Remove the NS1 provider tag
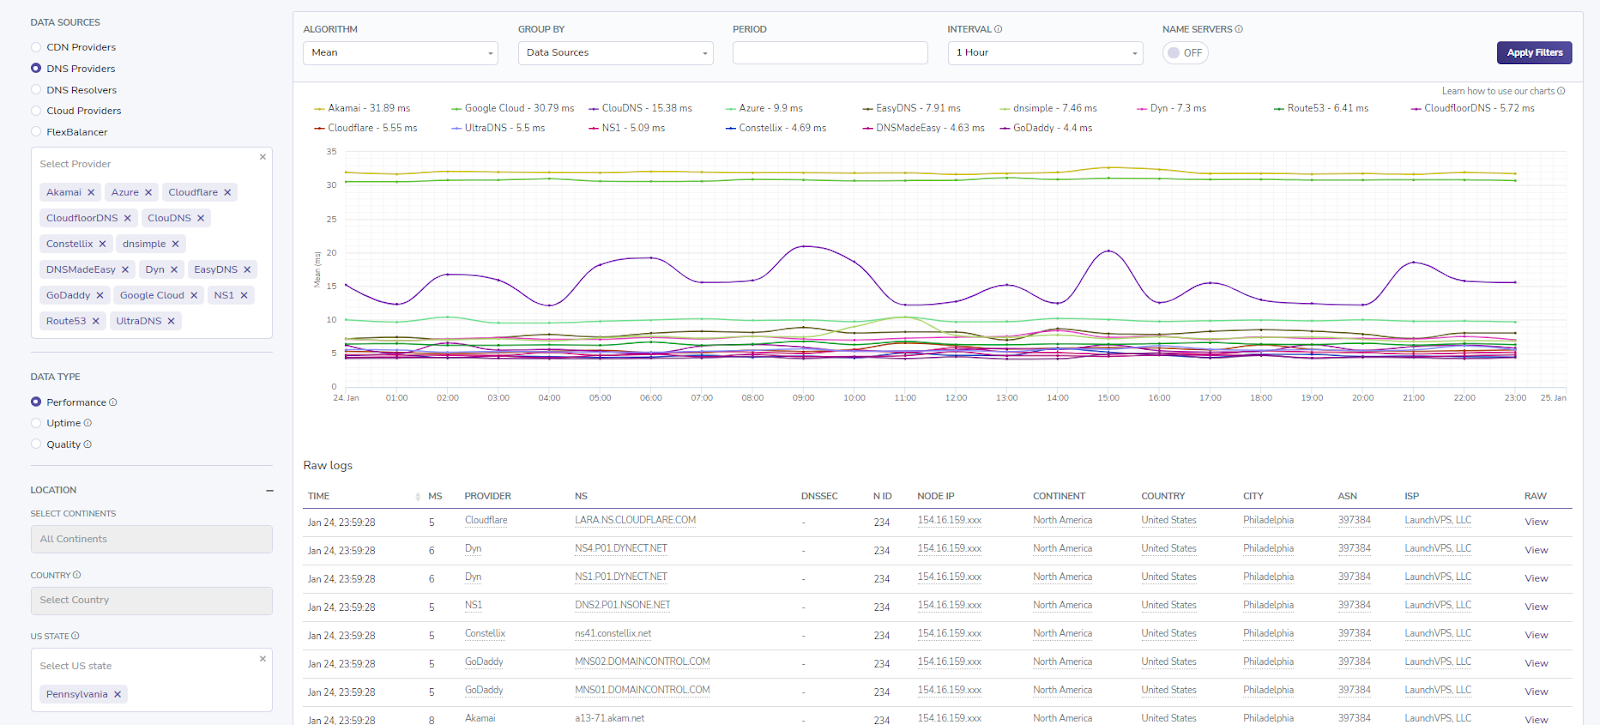Viewport: 1600px width, 725px height. pos(243,296)
